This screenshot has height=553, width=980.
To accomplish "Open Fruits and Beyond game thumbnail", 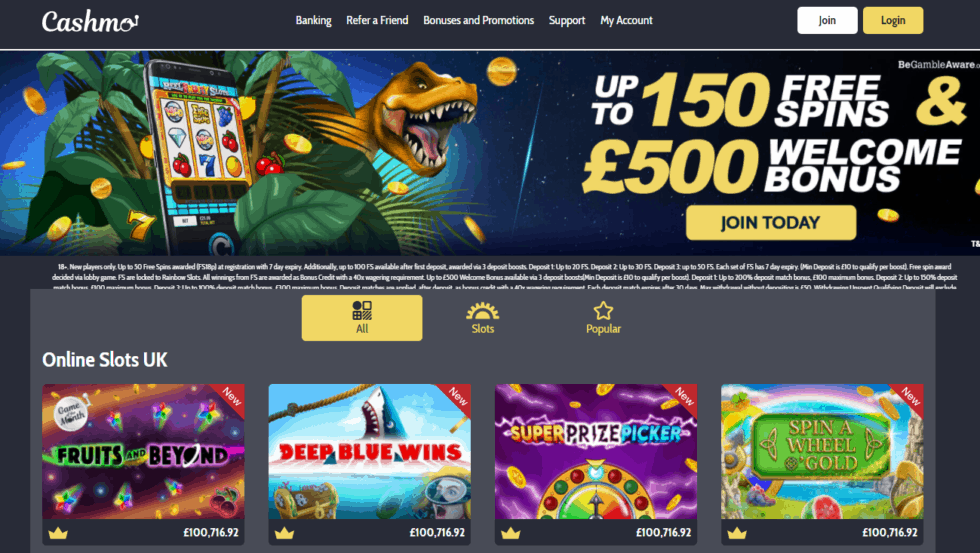I will (143, 451).
